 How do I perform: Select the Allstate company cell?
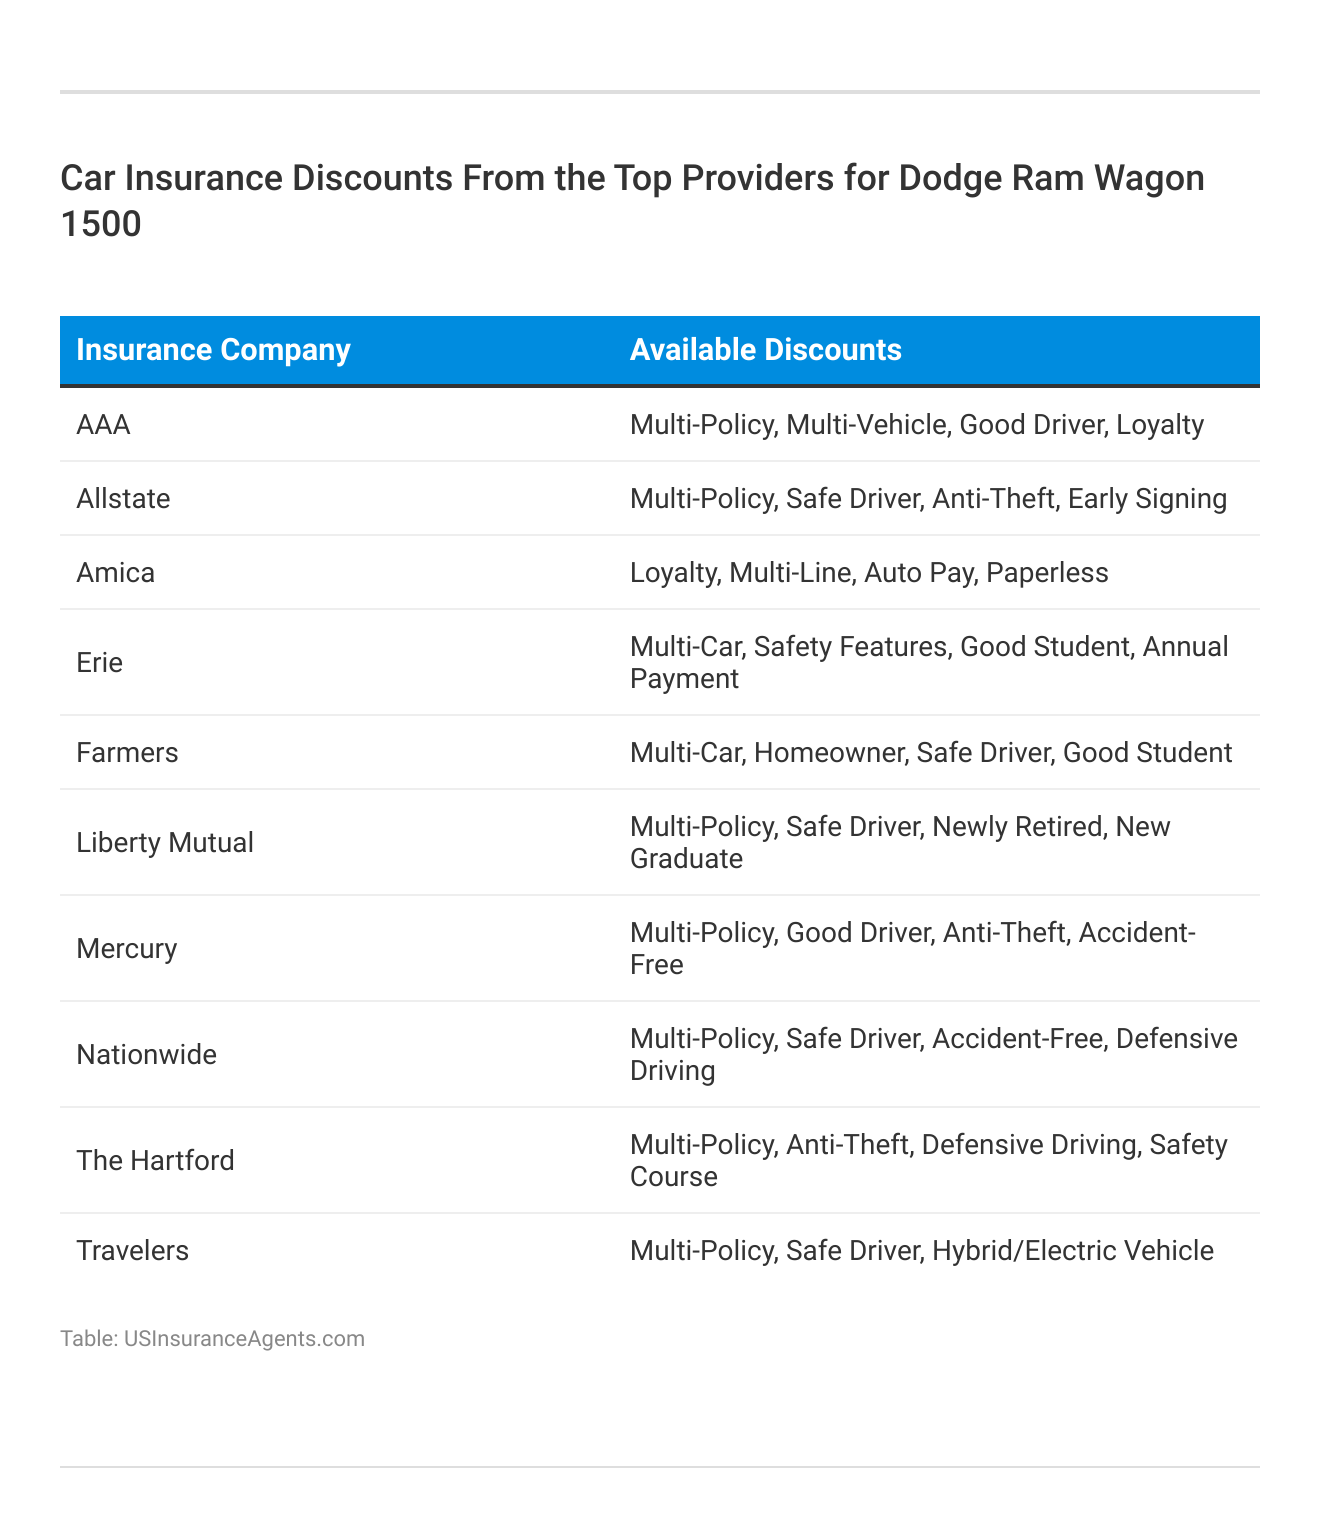(x=123, y=499)
